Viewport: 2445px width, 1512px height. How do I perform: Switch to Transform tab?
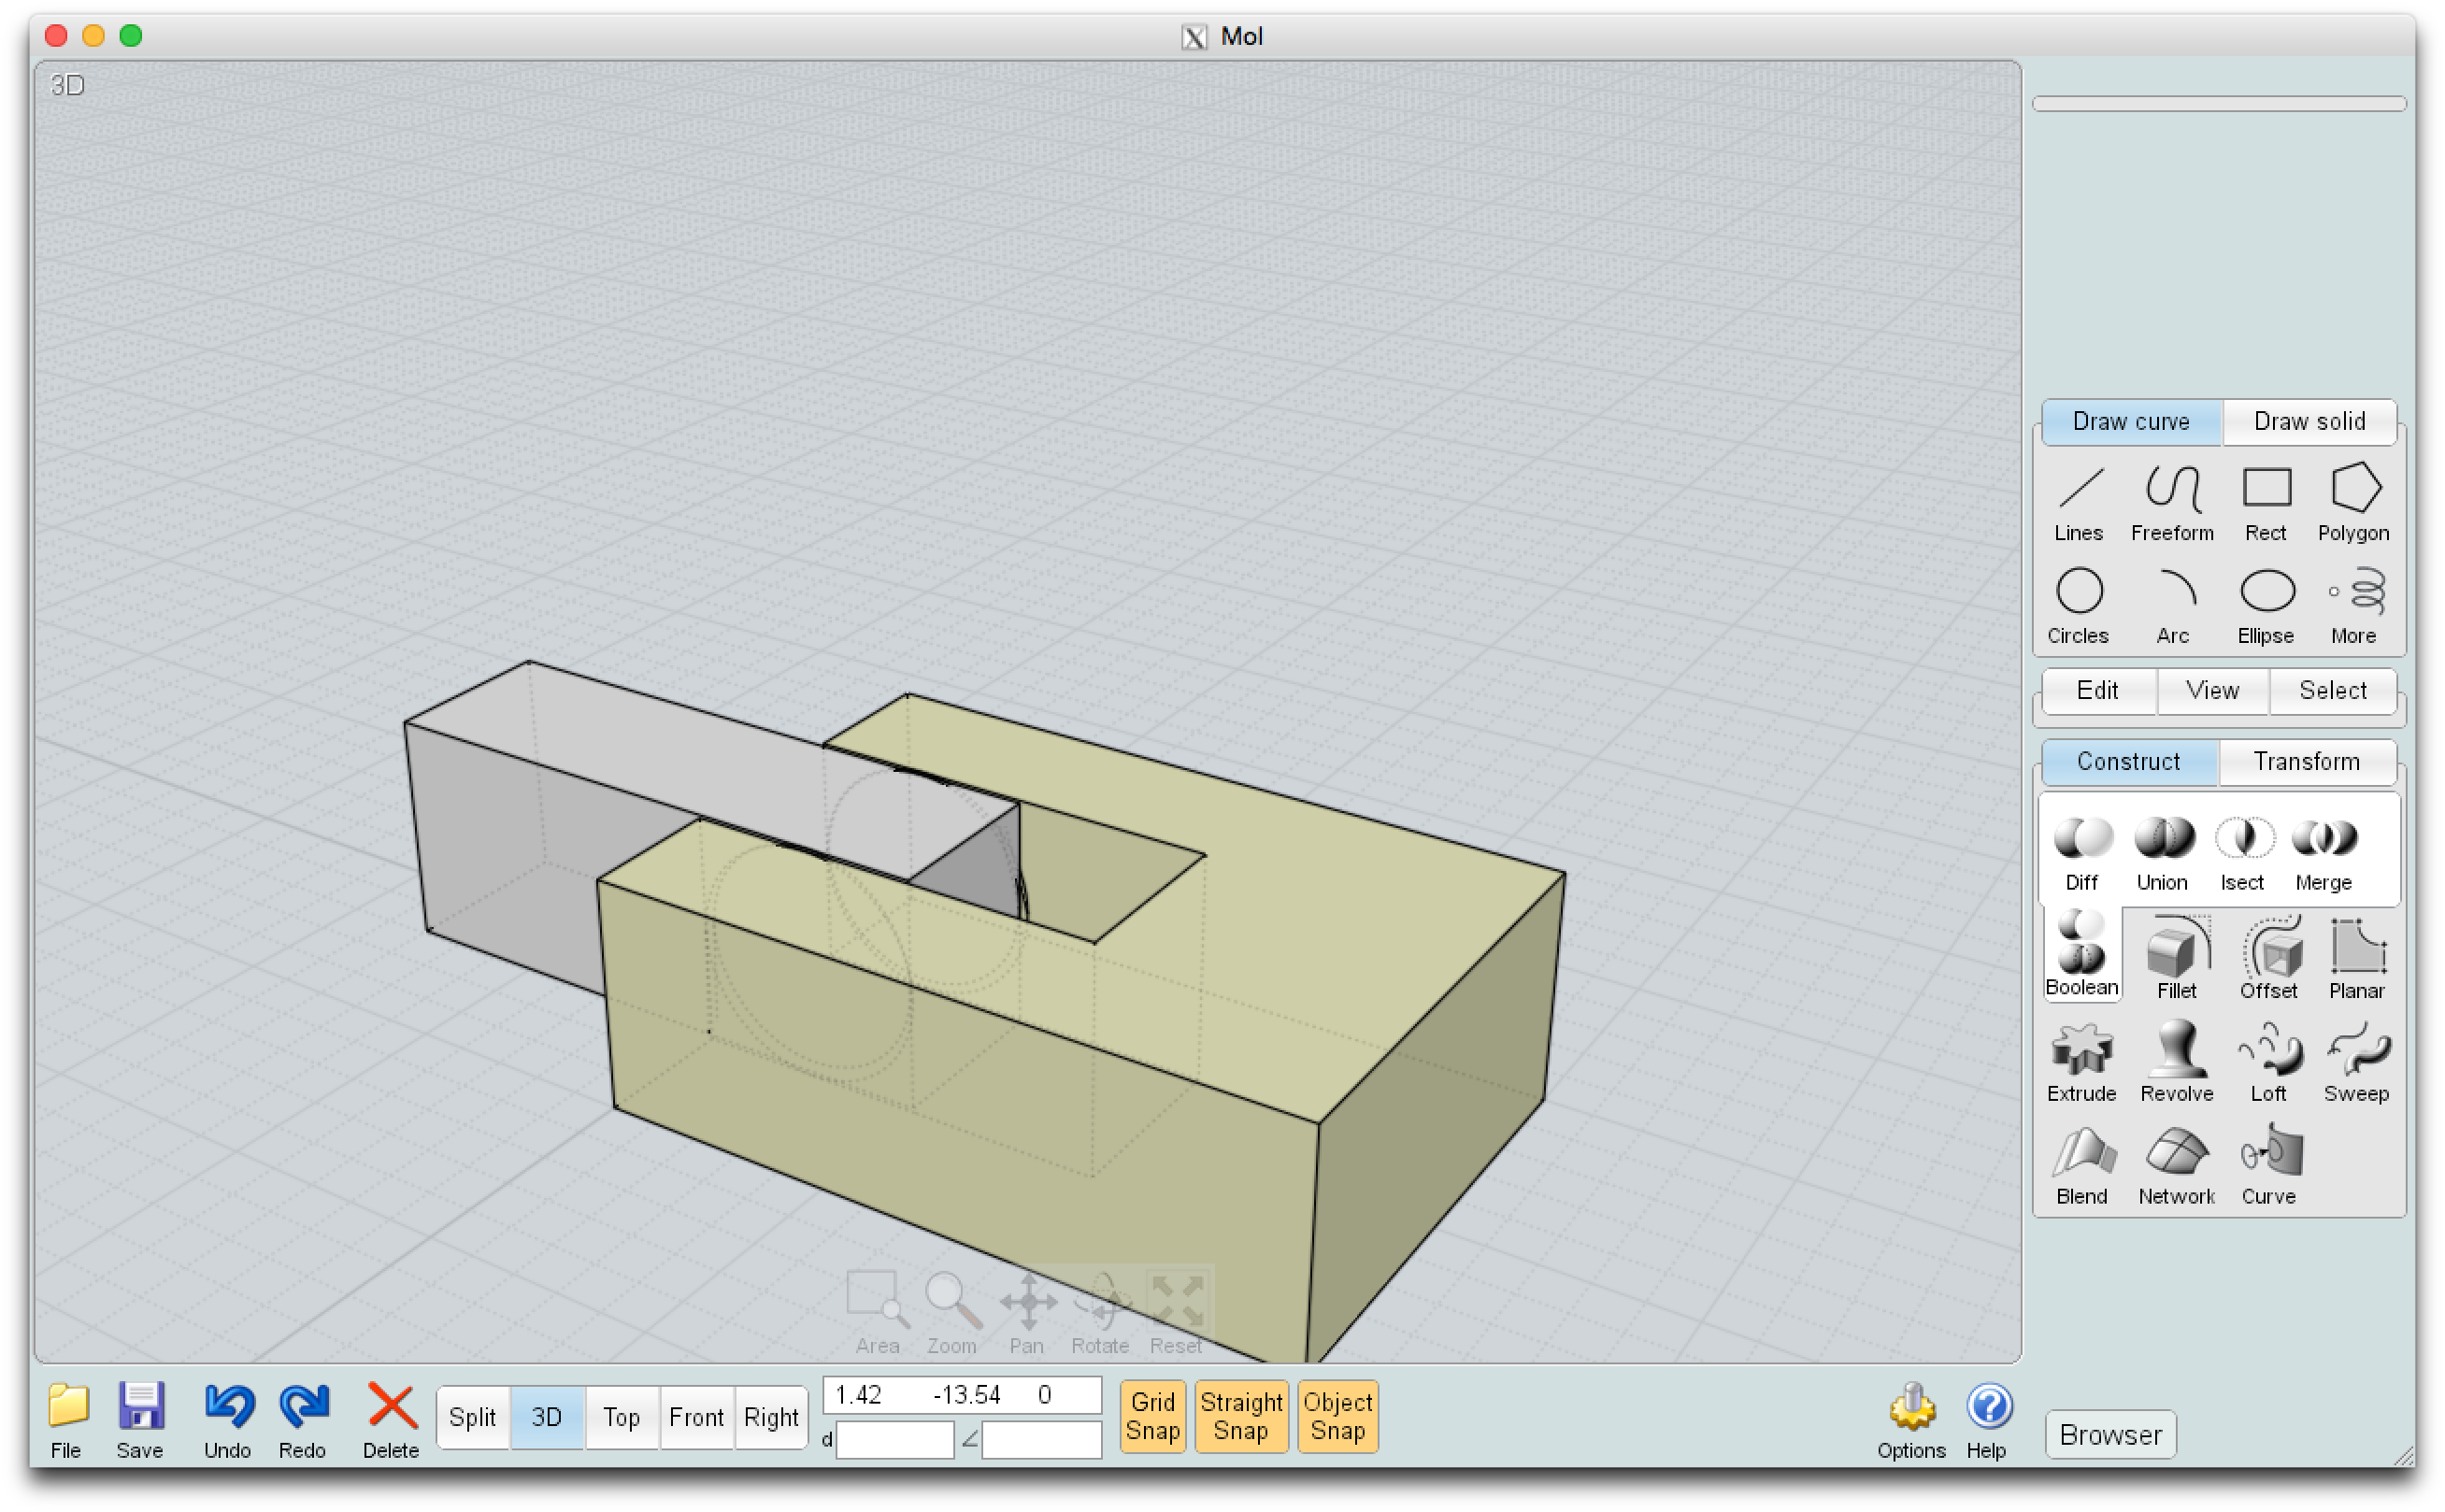pos(2307,761)
